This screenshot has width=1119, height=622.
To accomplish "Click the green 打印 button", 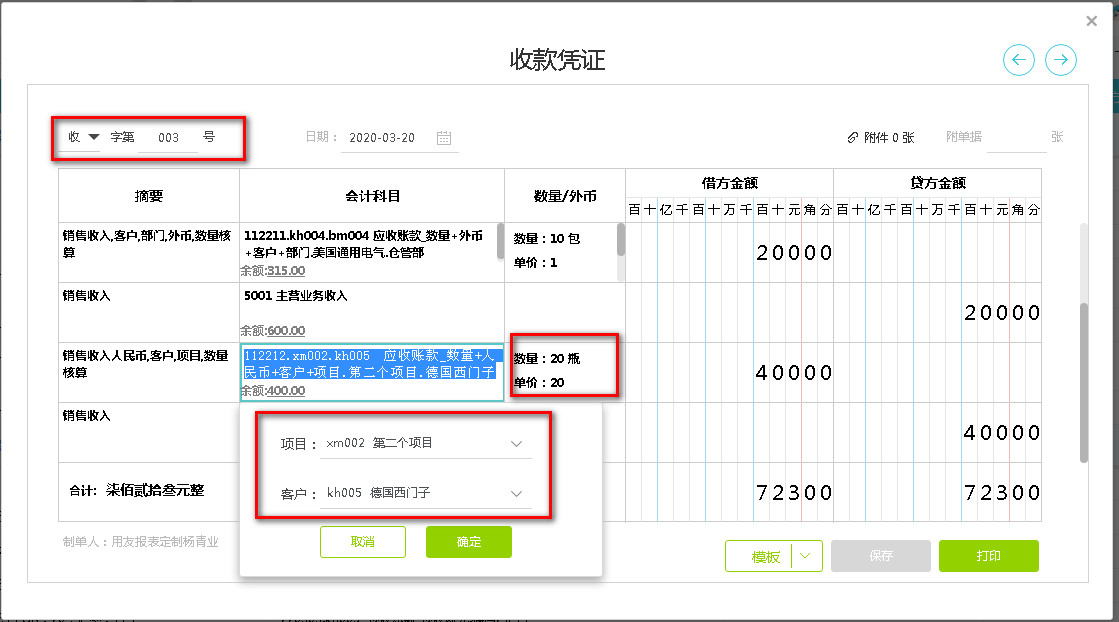I will pyautogui.click(x=988, y=556).
